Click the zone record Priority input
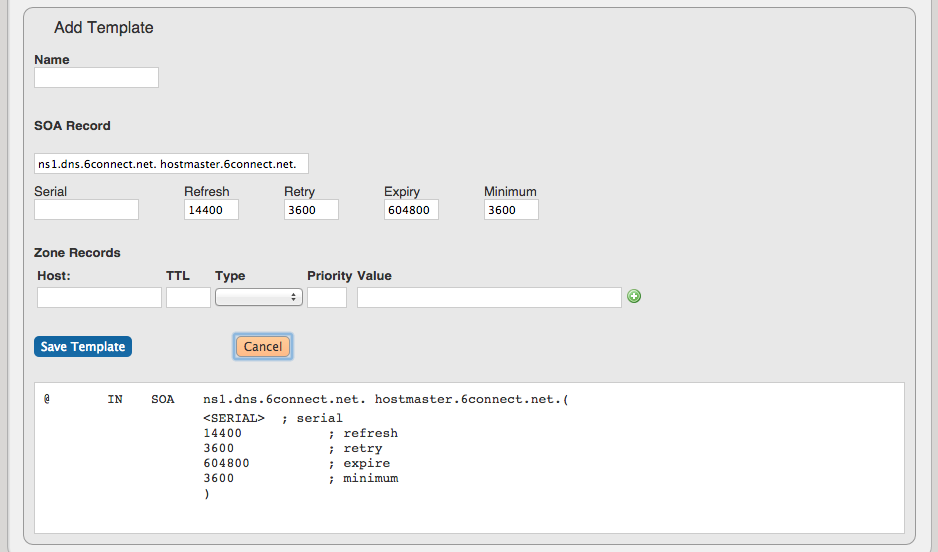The image size is (938, 552). pyautogui.click(x=327, y=297)
